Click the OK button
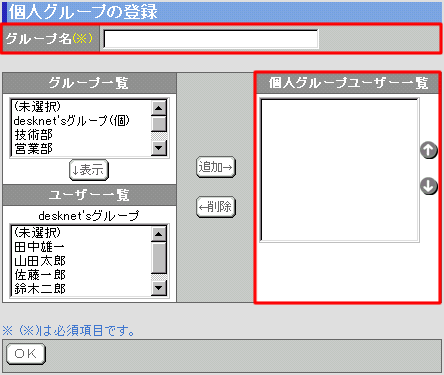This screenshot has height=375, width=444. click(x=26, y=354)
